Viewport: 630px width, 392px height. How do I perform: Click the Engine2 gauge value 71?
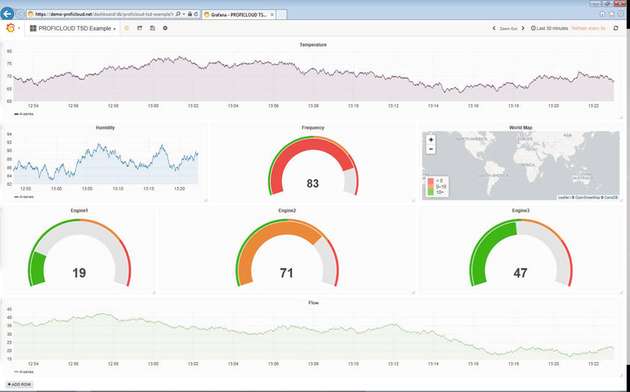tap(286, 273)
